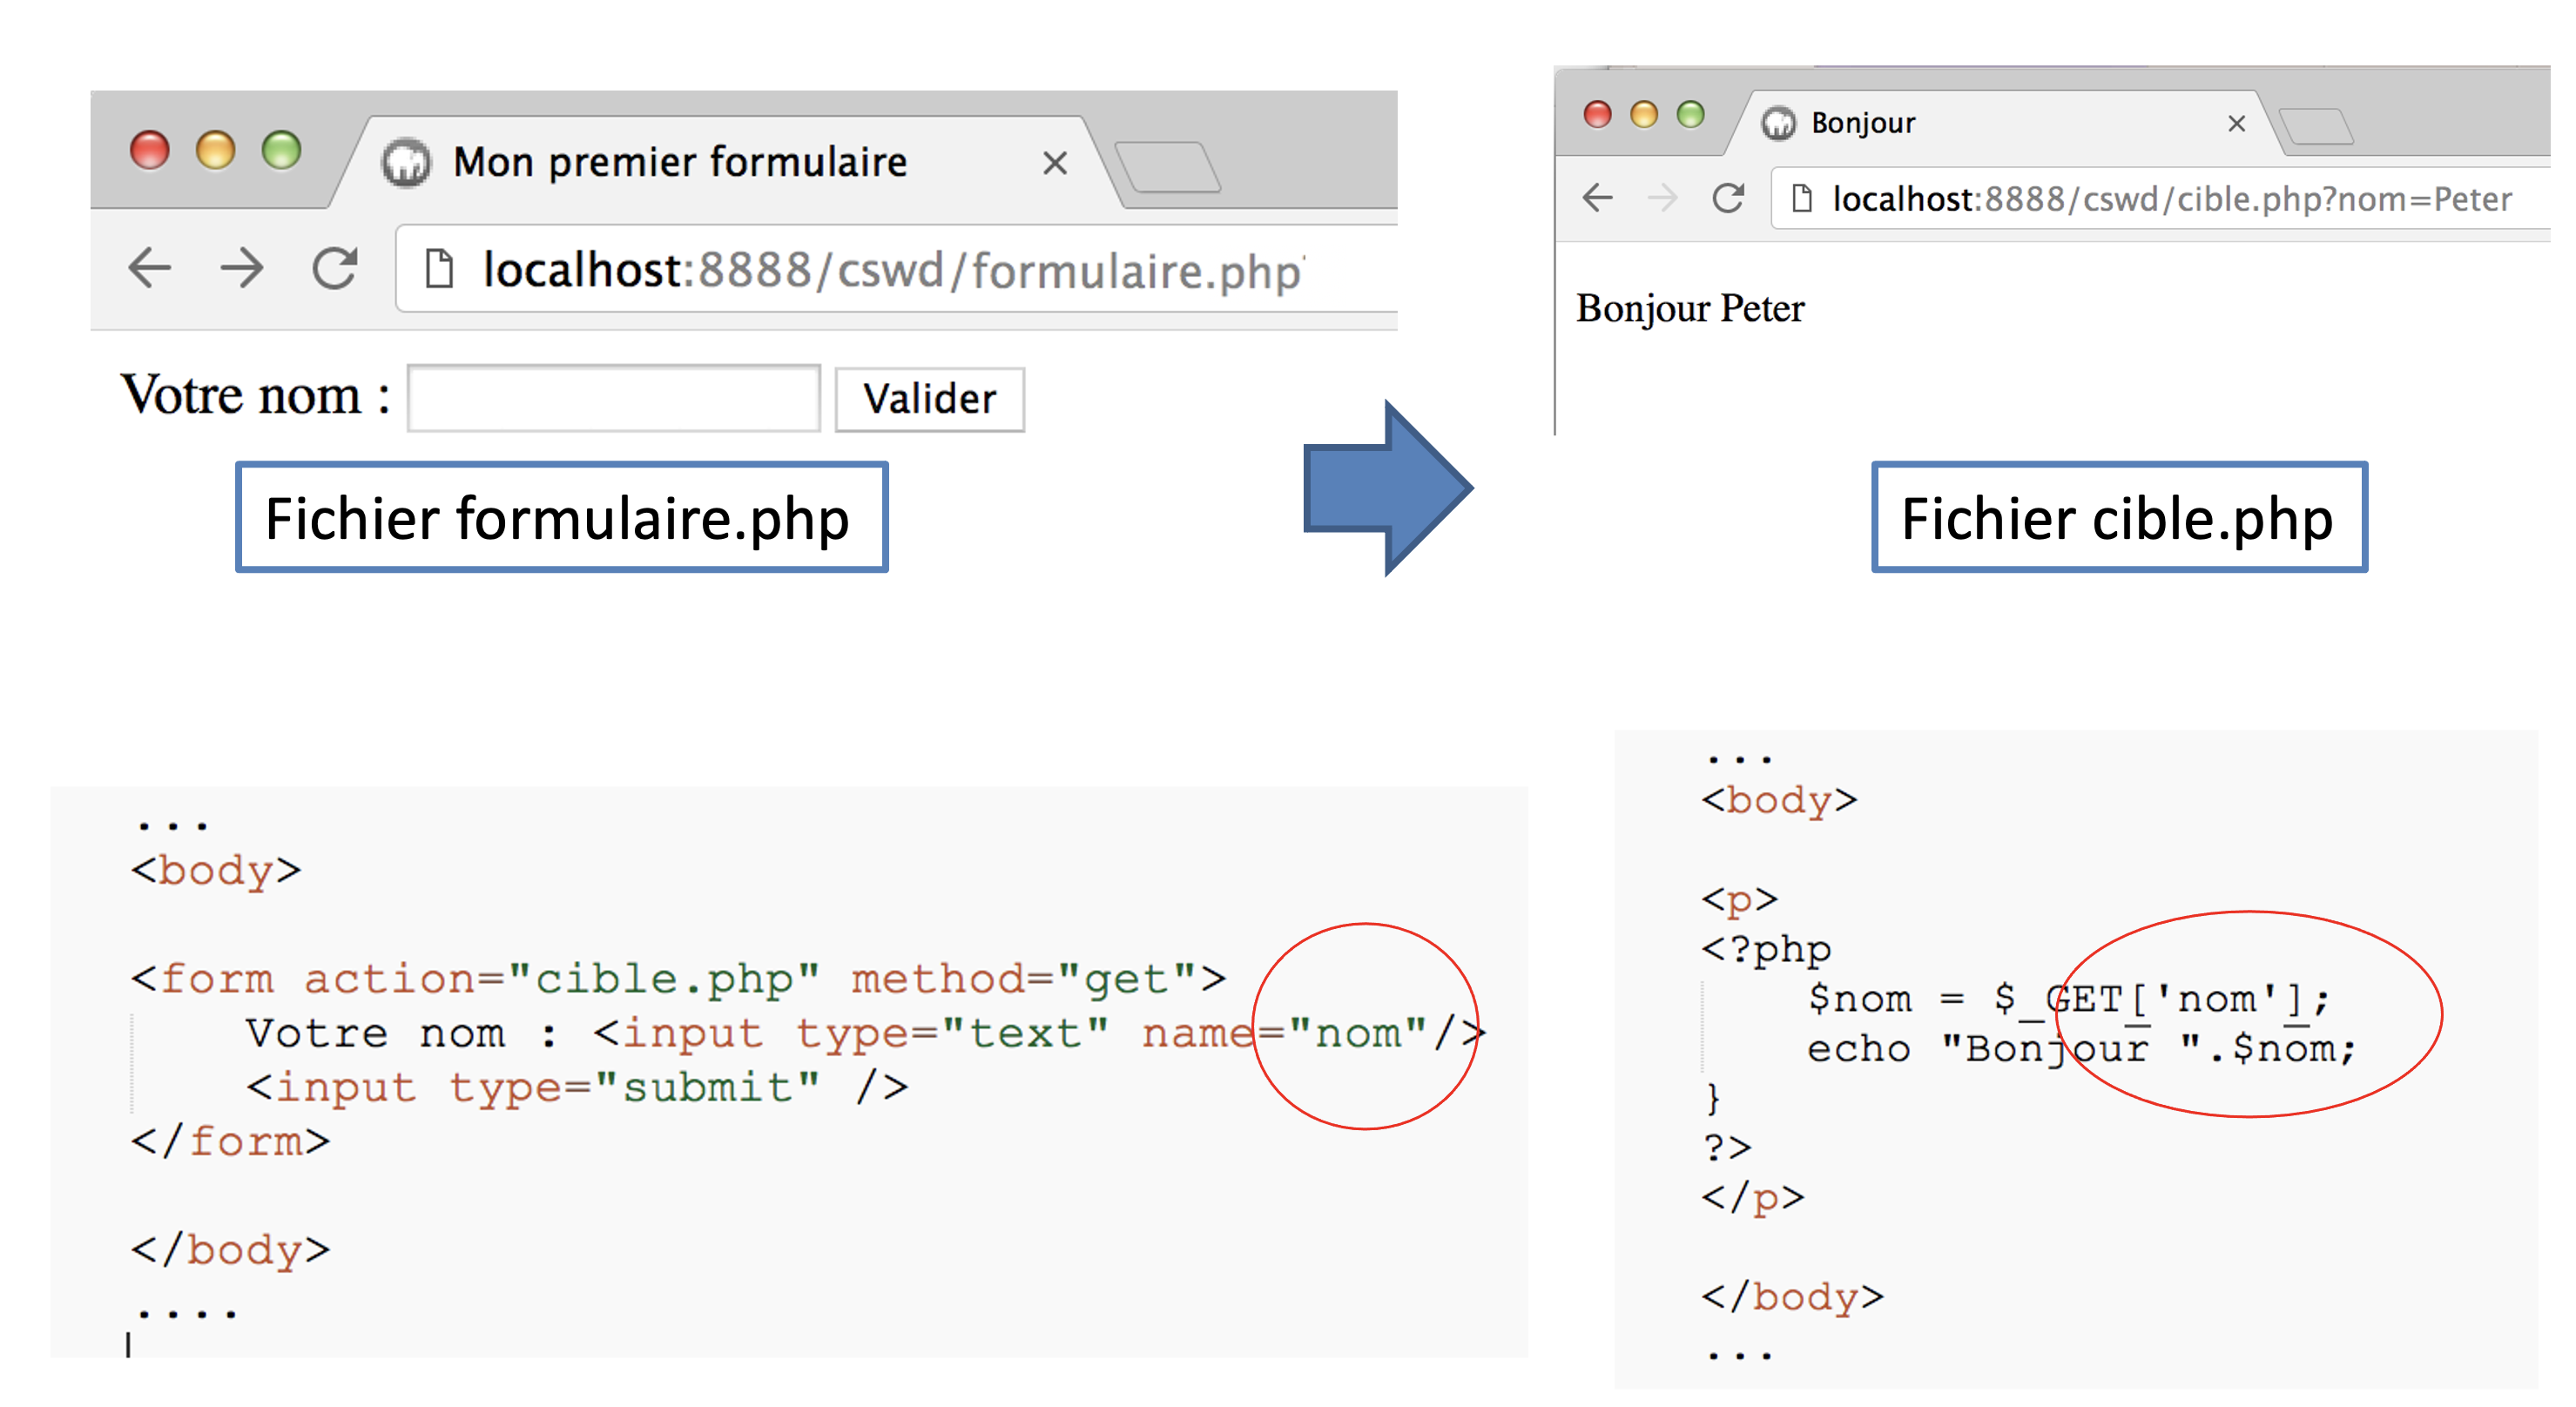Reload the formulaire.php page
Image resolution: width=2576 pixels, height=1407 pixels.
coord(334,267)
